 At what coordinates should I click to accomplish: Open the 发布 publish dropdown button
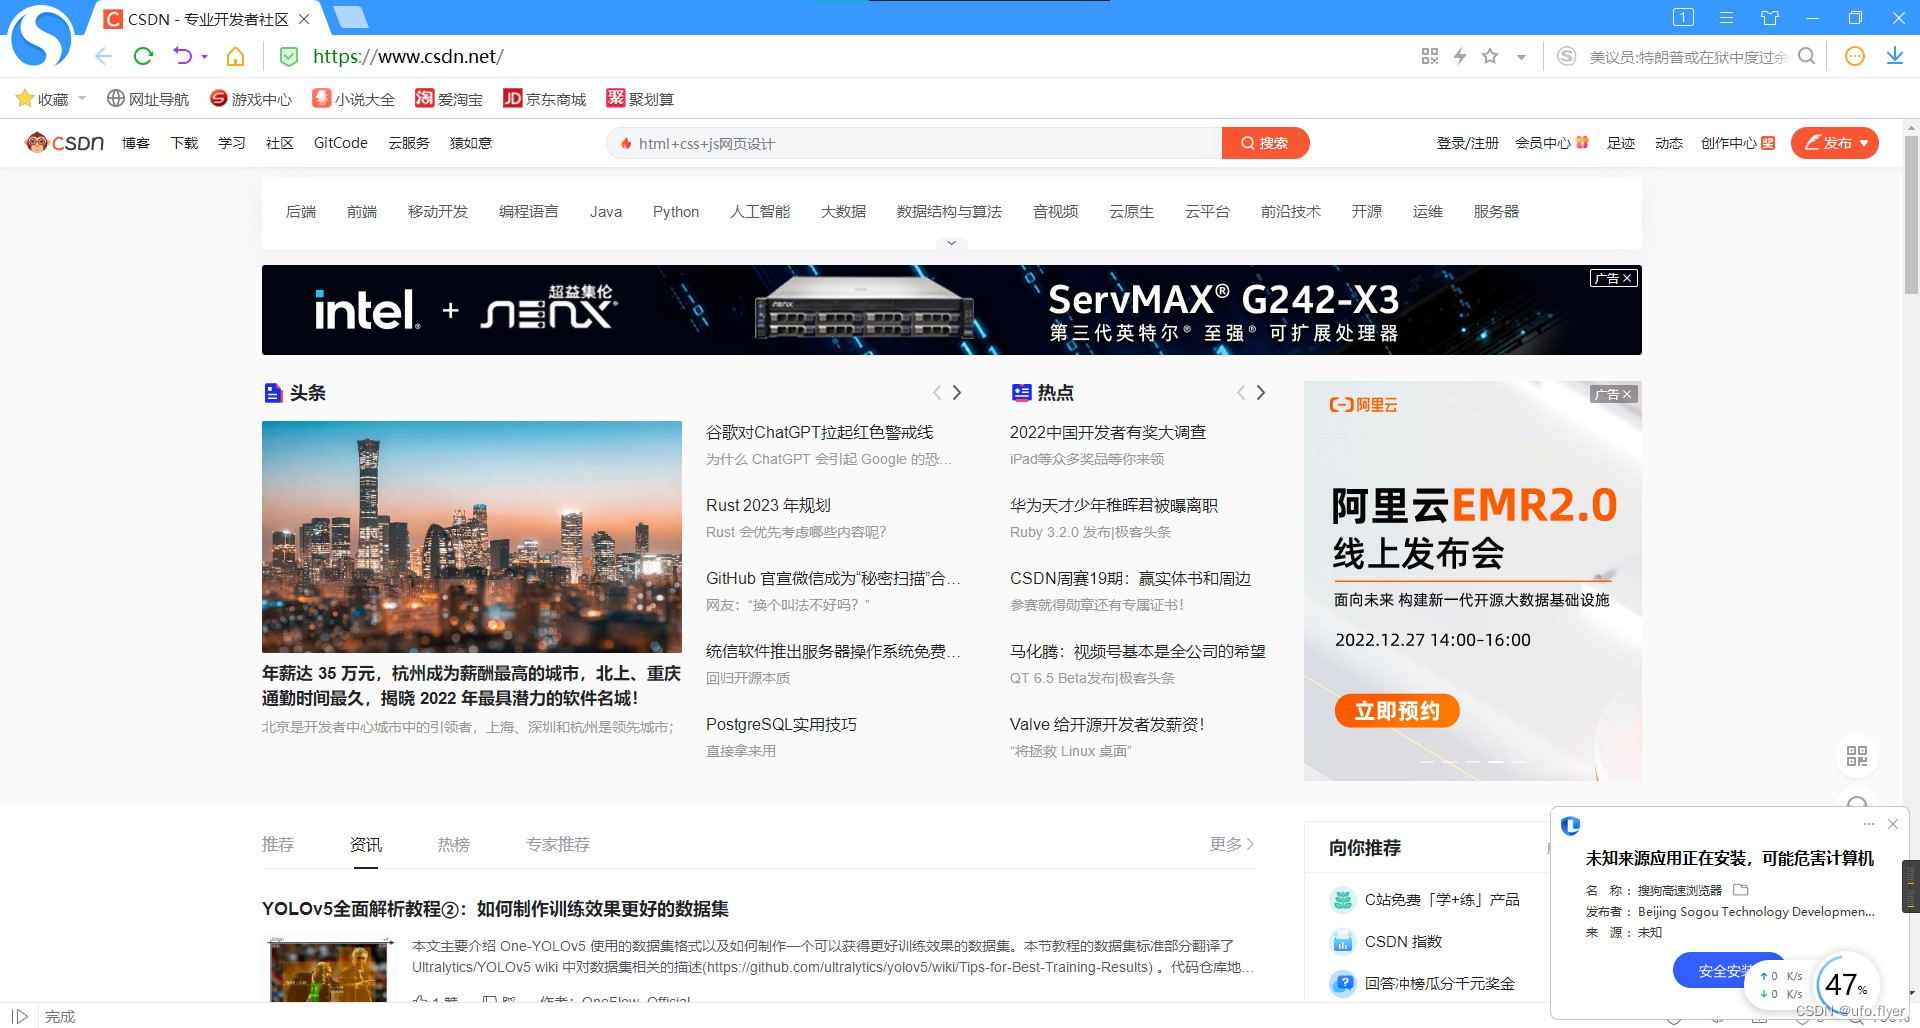point(1835,143)
